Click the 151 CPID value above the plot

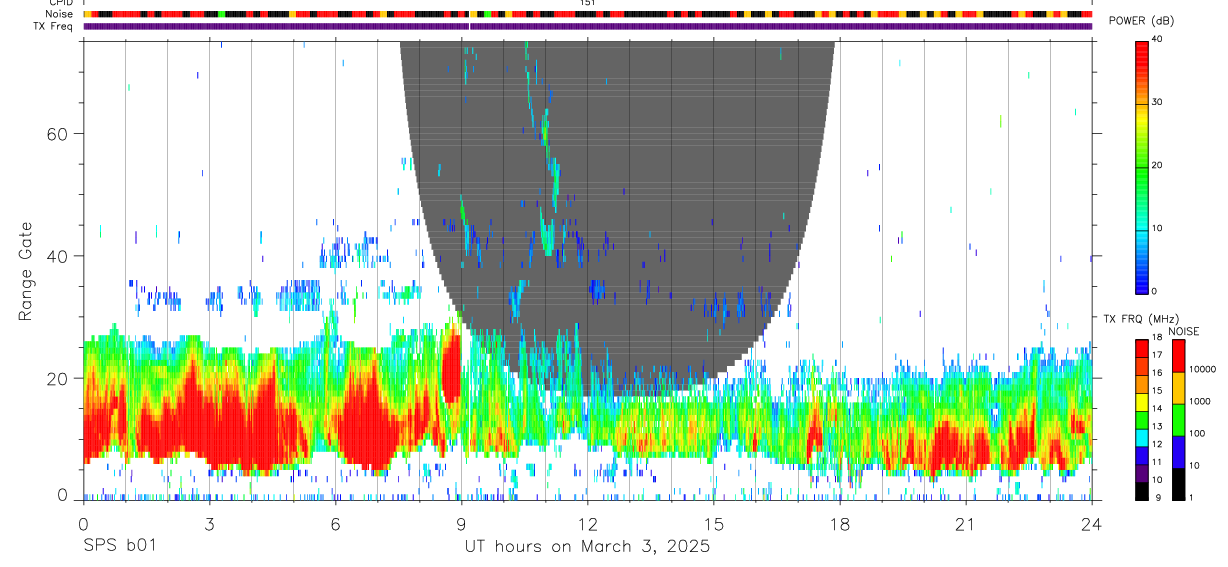click(587, 3)
